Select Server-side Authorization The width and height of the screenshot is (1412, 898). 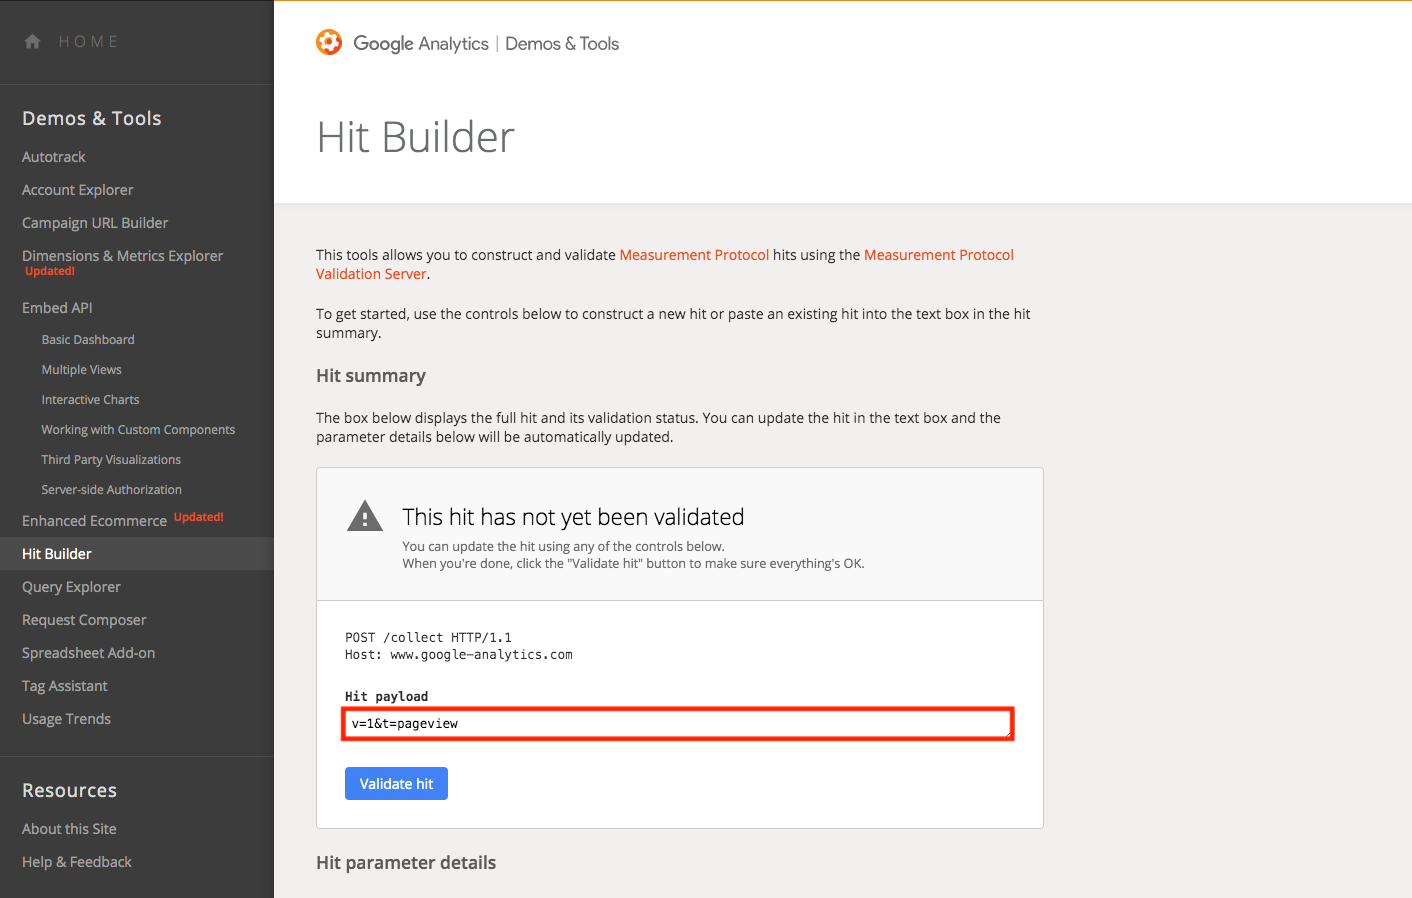tap(111, 490)
